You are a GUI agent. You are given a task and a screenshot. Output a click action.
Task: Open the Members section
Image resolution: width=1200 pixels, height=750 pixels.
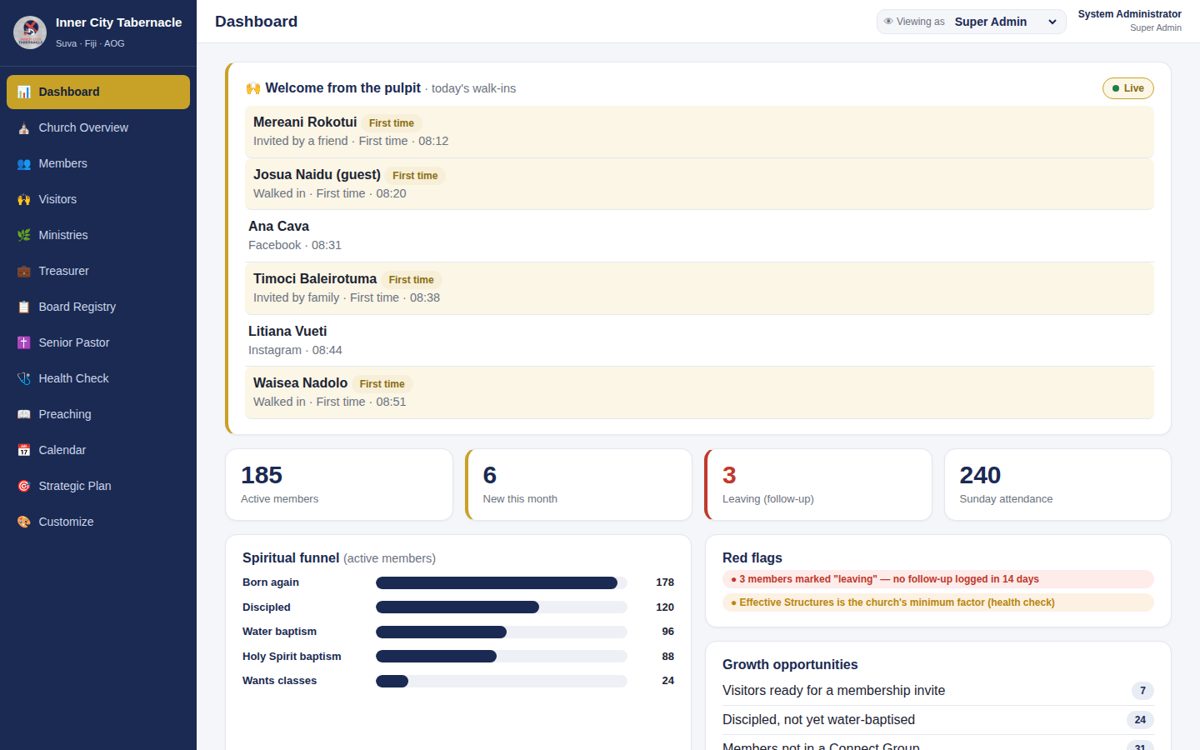98,164
